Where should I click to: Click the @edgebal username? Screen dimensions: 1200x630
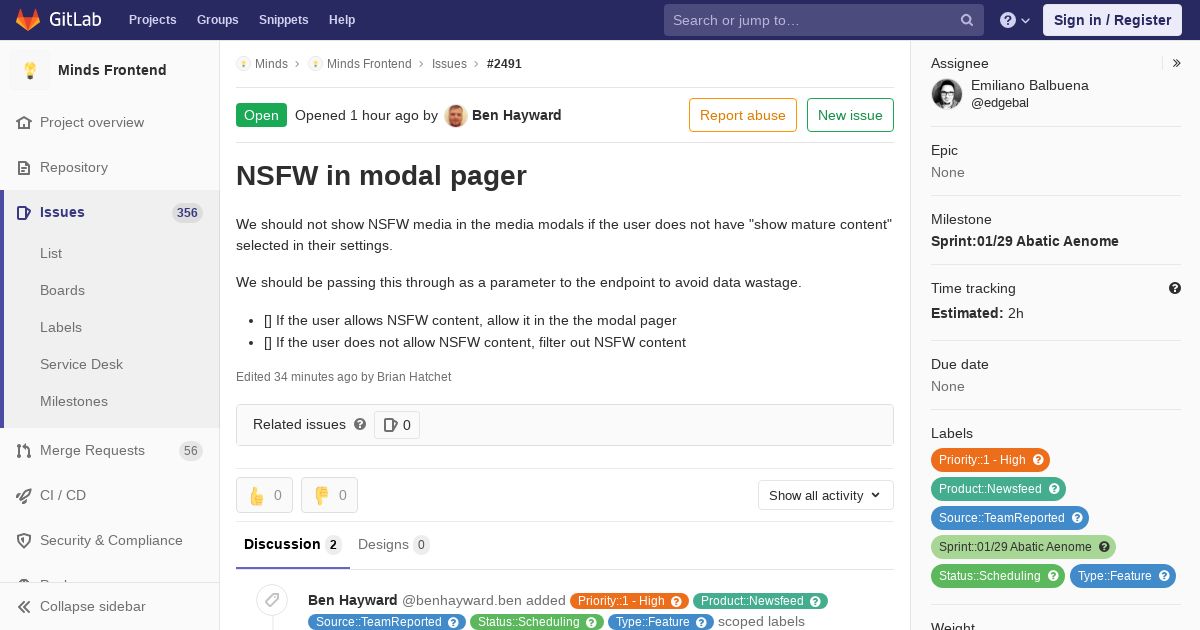click(x=1000, y=103)
